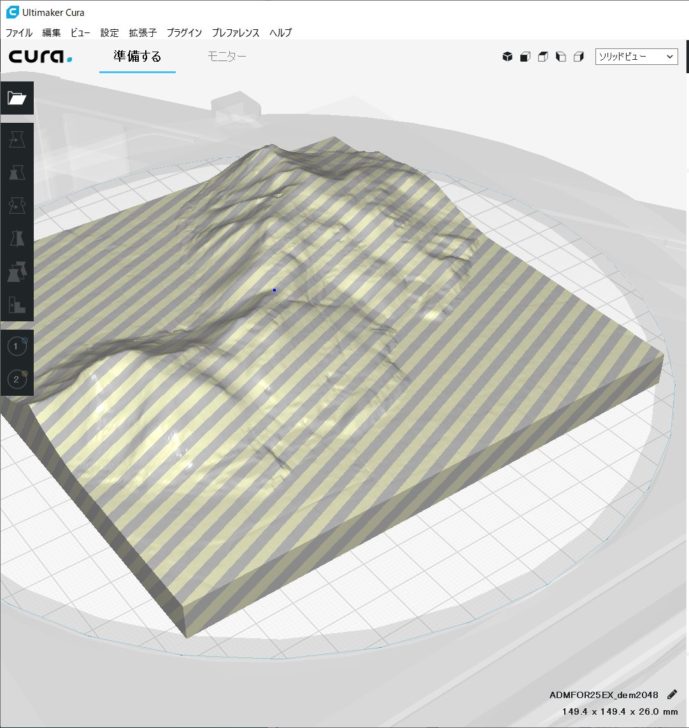Select the Support Blocker tool
This screenshot has height=728, width=689.
coord(17,305)
